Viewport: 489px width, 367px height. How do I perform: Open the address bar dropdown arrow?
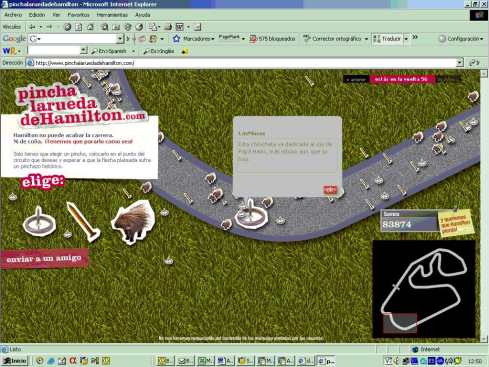460,62
